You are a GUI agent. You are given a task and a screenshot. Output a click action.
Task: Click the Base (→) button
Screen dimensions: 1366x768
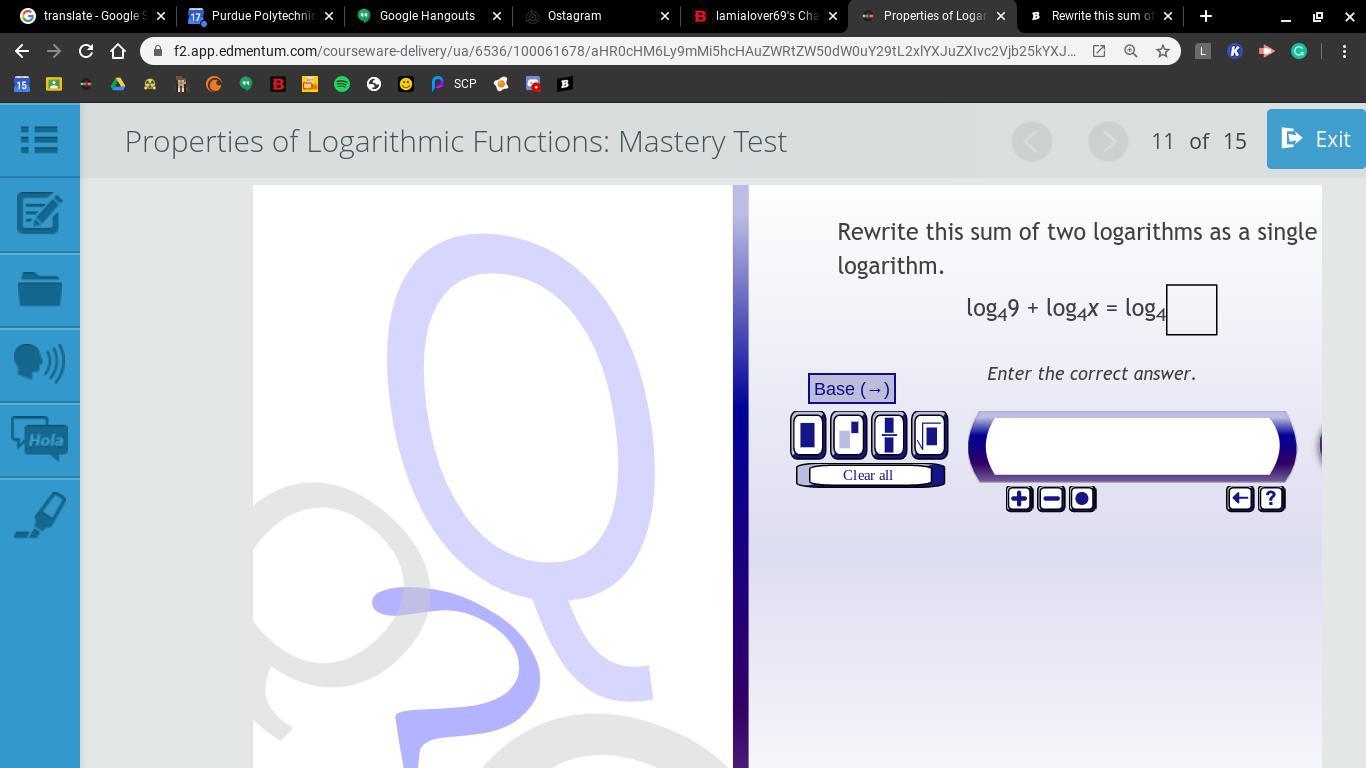click(x=851, y=389)
